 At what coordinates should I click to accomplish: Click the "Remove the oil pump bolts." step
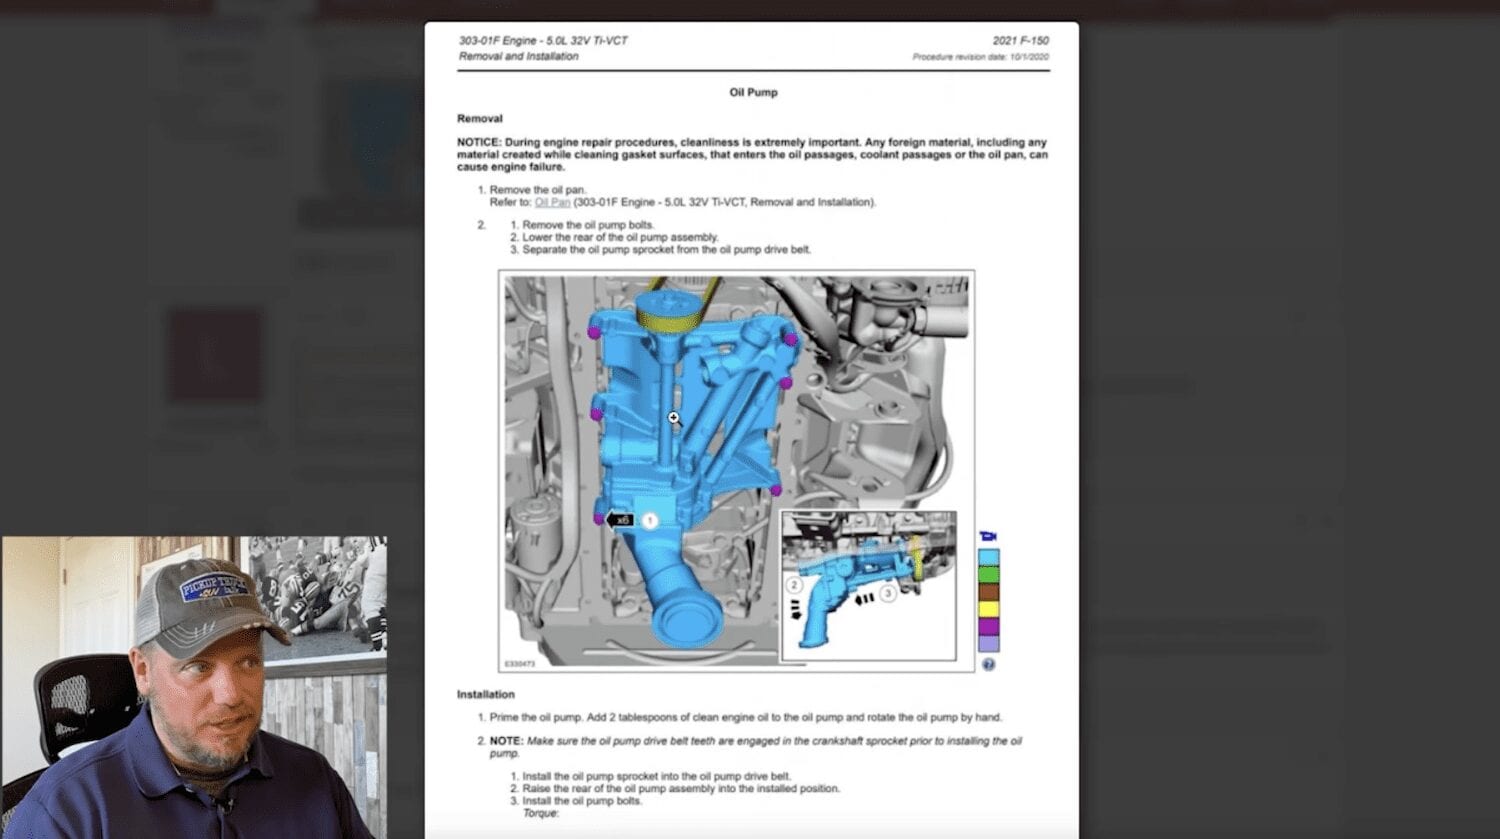[x=588, y=225]
